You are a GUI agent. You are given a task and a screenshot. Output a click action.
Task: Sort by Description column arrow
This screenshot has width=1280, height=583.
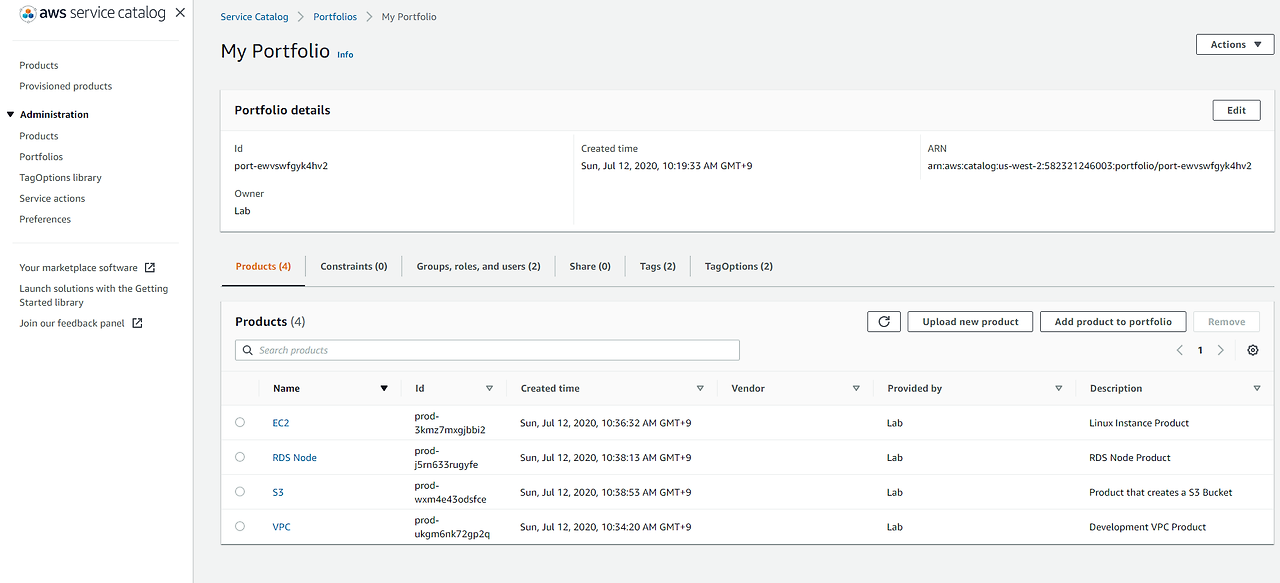1257,388
